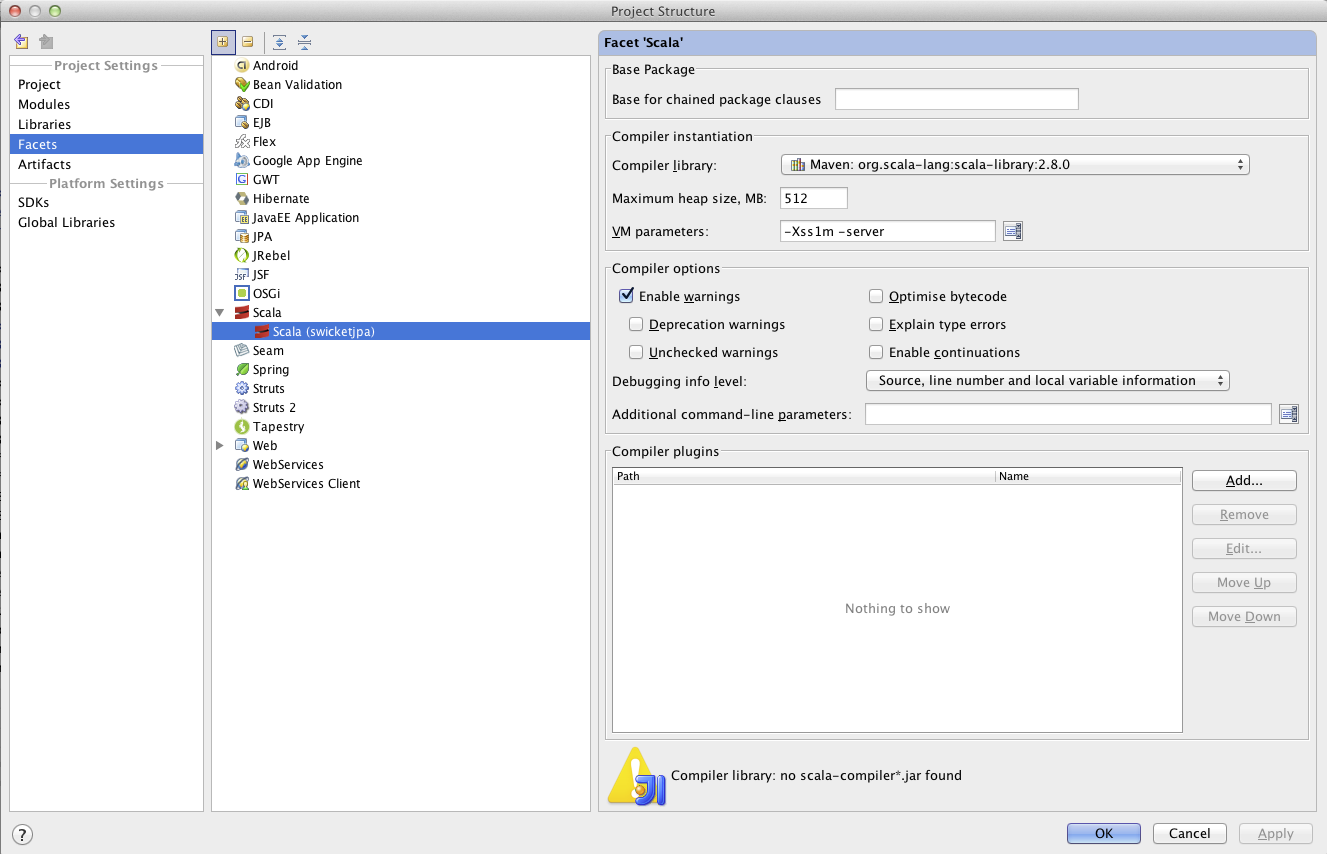The height and width of the screenshot is (854, 1327).
Task: Select the JavaEE Application icon
Action: [x=242, y=218]
